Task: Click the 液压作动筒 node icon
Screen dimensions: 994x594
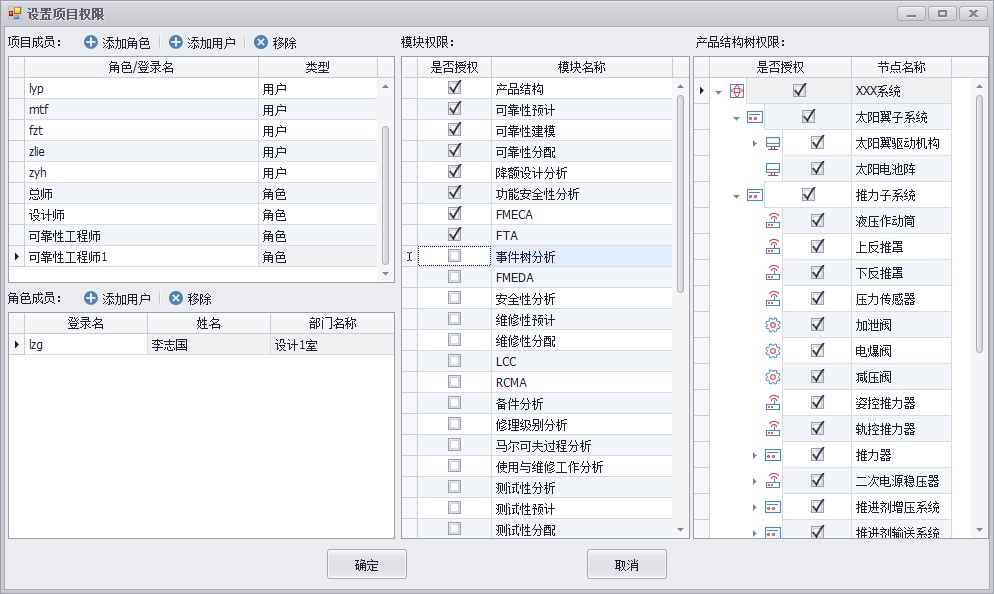Action: pyautogui.click(x=772, y=221)
